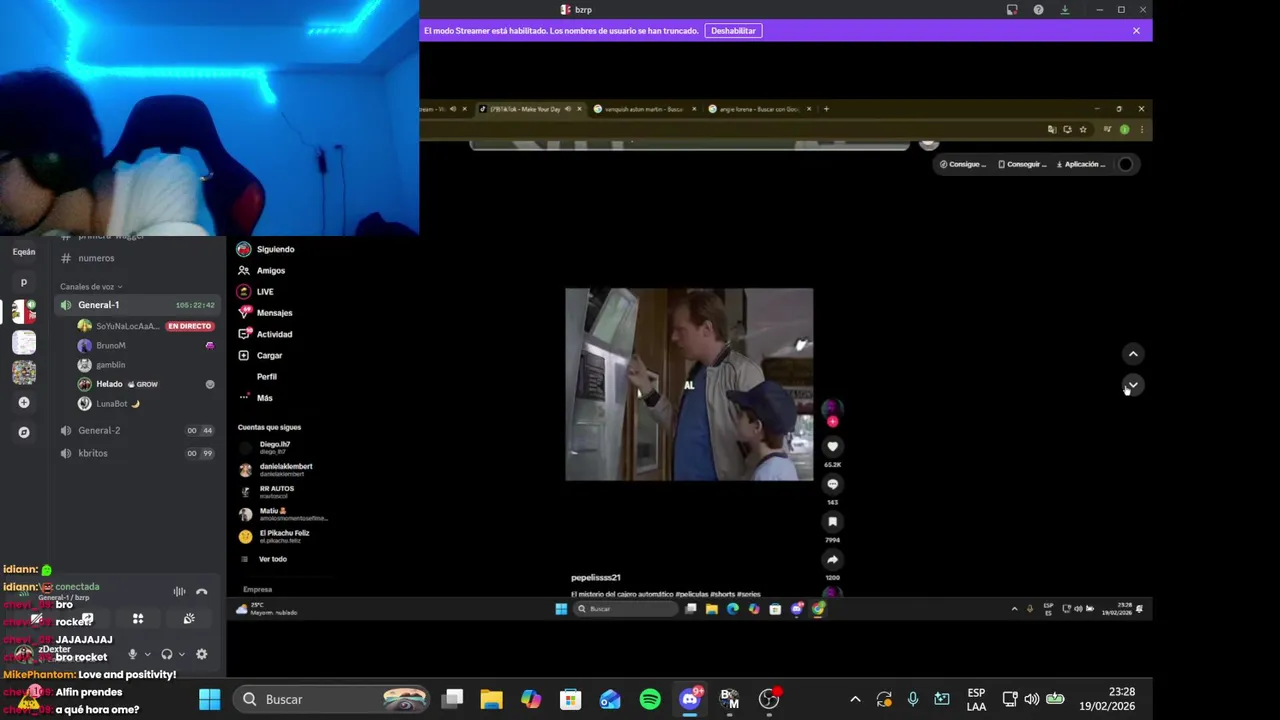The width and height of the screenshot is (1280, 720).
Task: Join the General-2 voice channel
Action: [138, 430]
